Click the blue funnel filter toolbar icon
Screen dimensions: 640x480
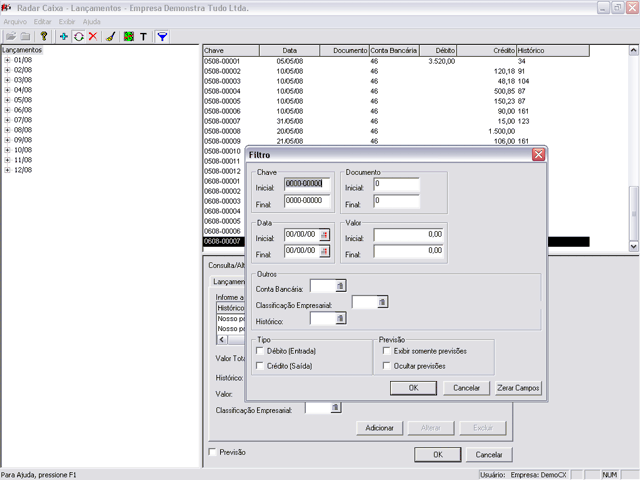coord(162,36)
